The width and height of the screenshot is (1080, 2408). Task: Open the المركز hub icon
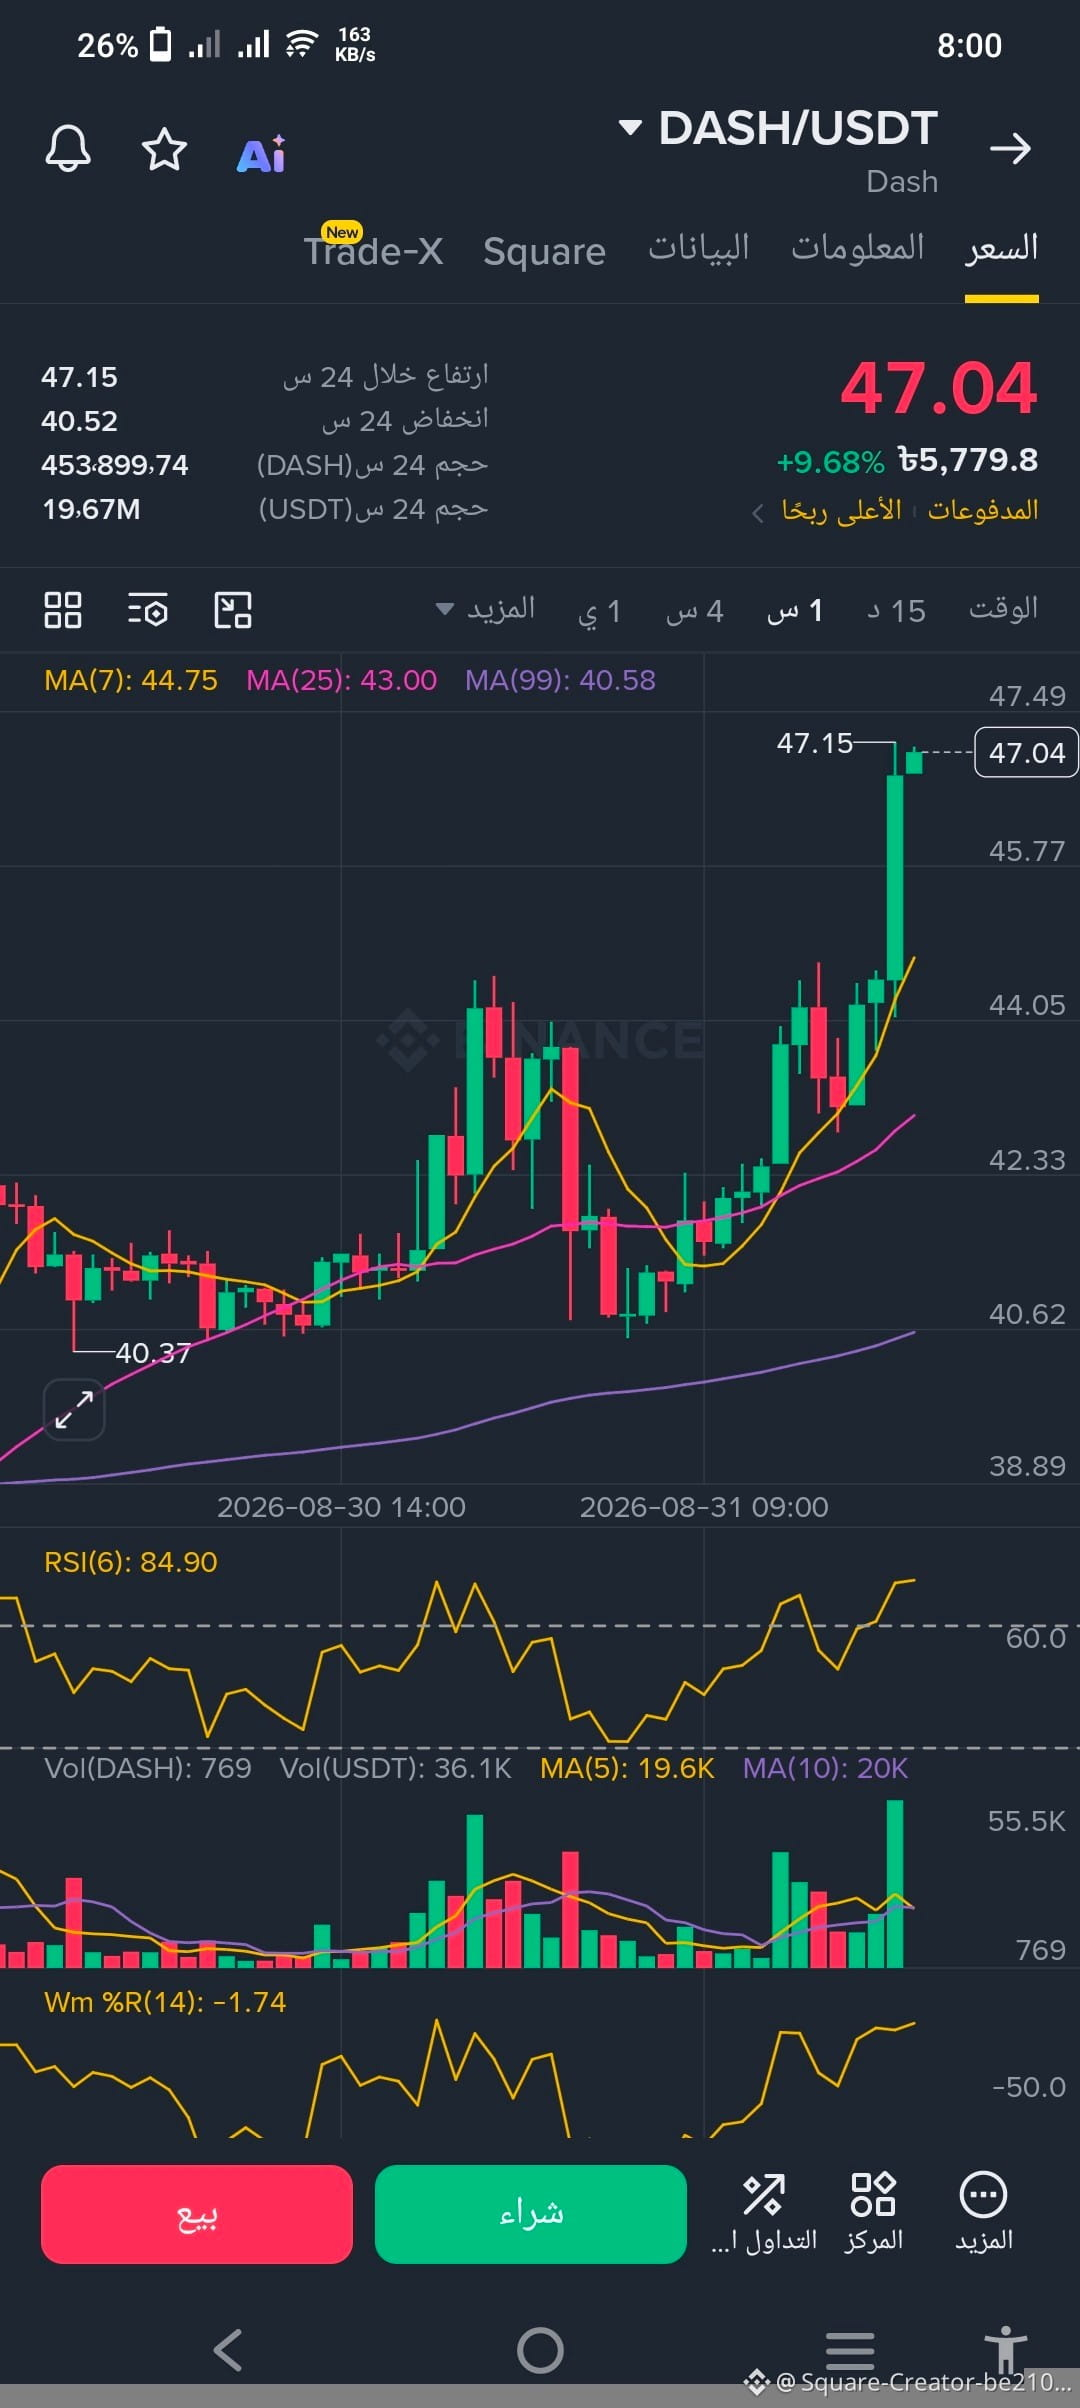click(873, 2214)
